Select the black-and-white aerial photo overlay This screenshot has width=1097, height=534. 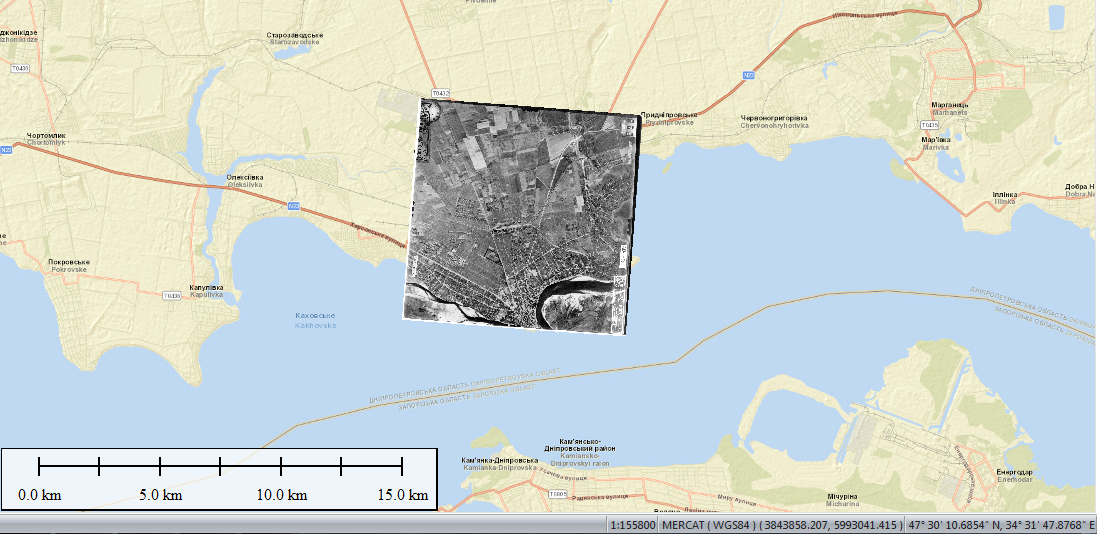(x=520, y=215)
